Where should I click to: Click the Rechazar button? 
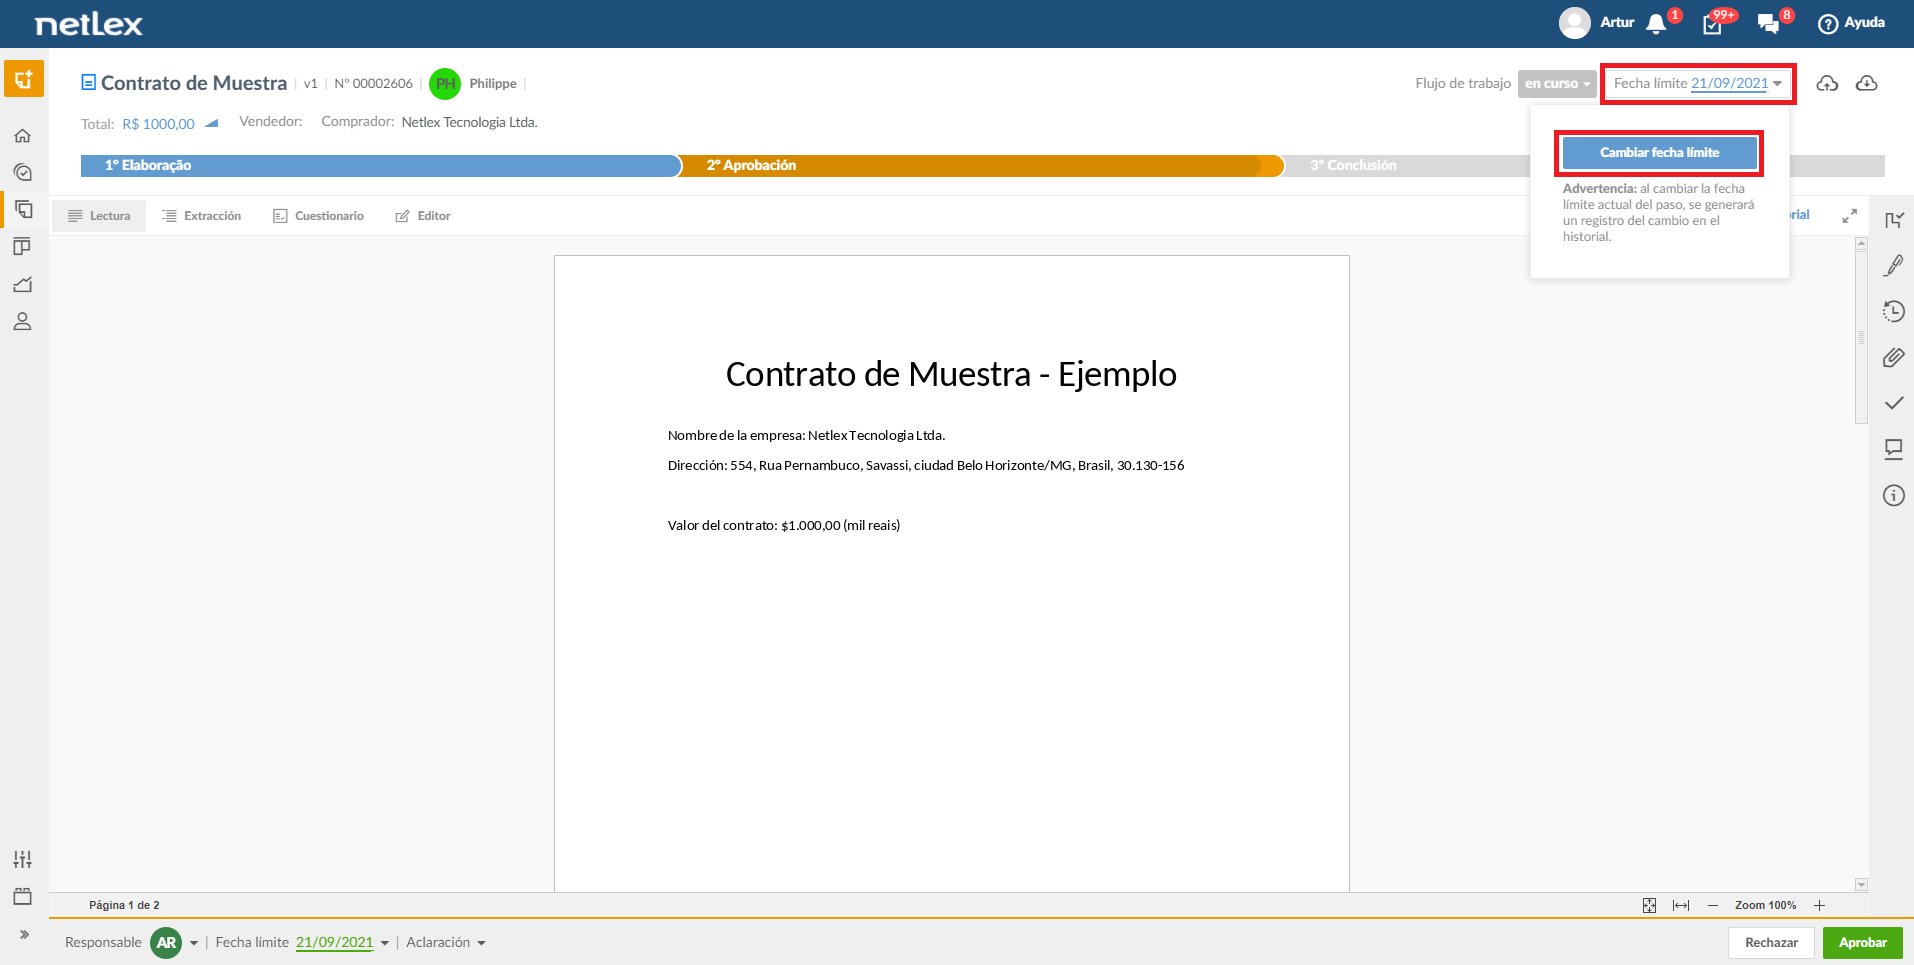1771,942
